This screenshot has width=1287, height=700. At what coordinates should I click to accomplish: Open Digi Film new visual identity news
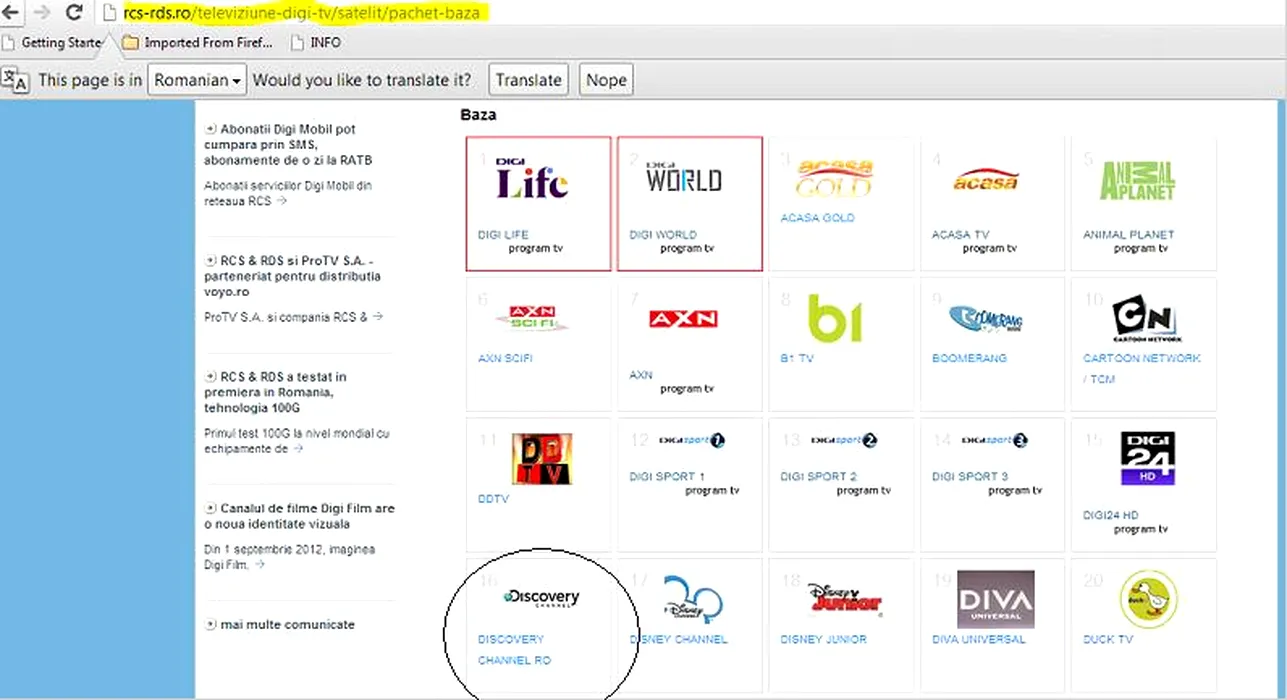pos(300,516)
